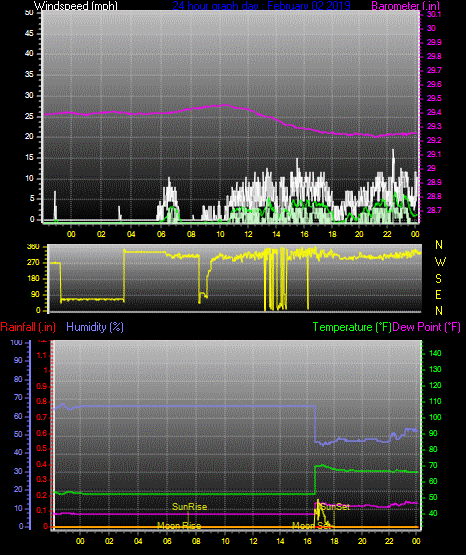Click the "Windspeed (mph)" axis title
This screenshot has height=555, width=466.
[75, 5]
